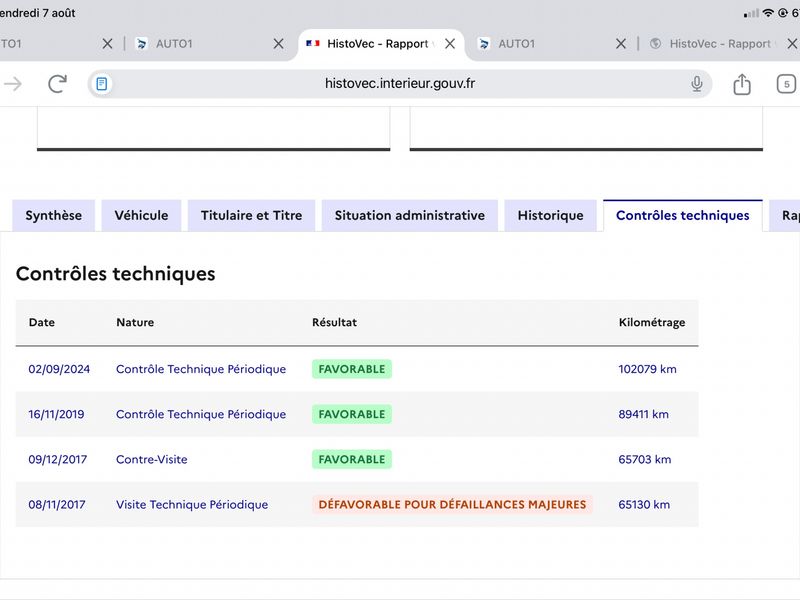Screen dimensions: 800x600
Task: Close the active HistoVec - Rapport tab
Action: tap(449, 44)
